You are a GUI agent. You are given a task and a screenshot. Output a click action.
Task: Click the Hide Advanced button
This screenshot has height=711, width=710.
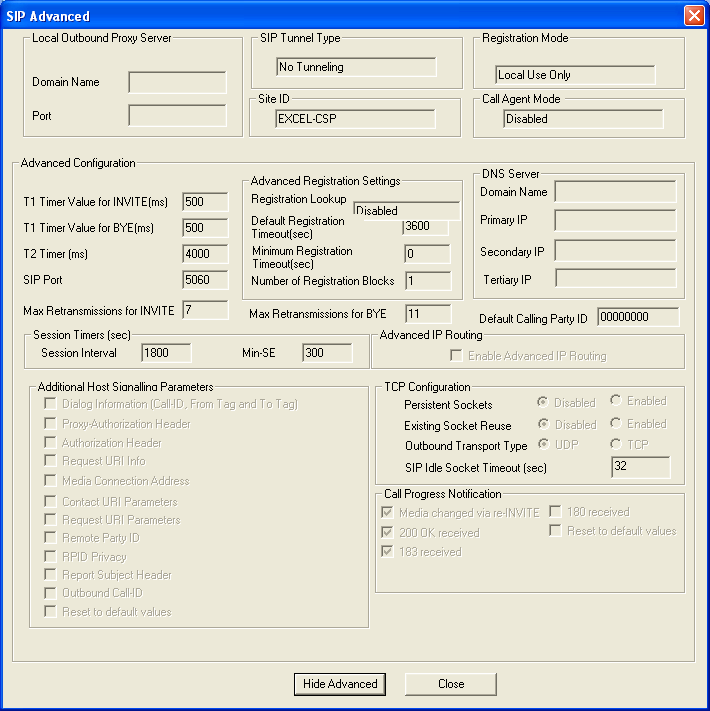coord(340,684)
